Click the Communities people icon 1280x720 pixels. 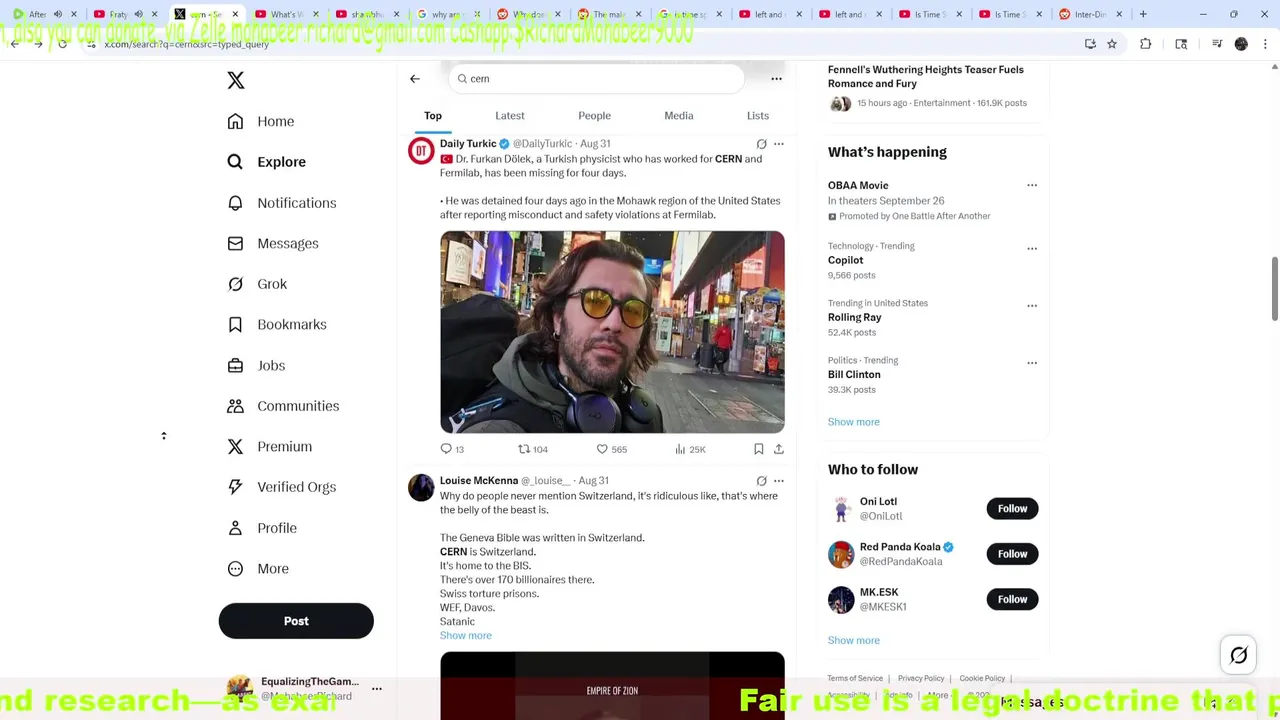[x=235, y=406]
